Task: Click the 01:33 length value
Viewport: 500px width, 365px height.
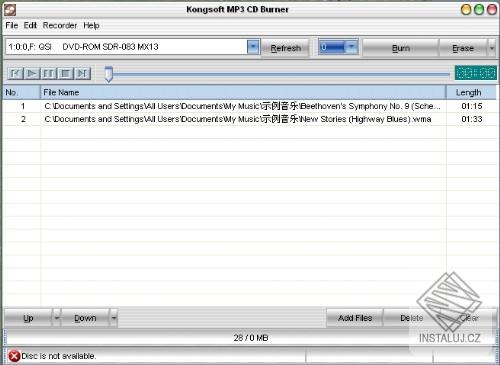Action: coord(472,119)
